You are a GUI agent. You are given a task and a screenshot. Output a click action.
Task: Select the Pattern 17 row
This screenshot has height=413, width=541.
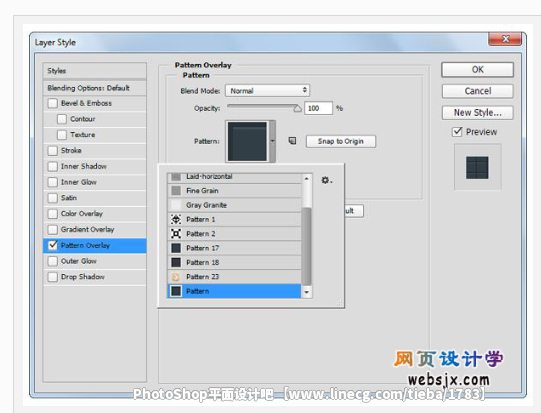coord(235,248)
